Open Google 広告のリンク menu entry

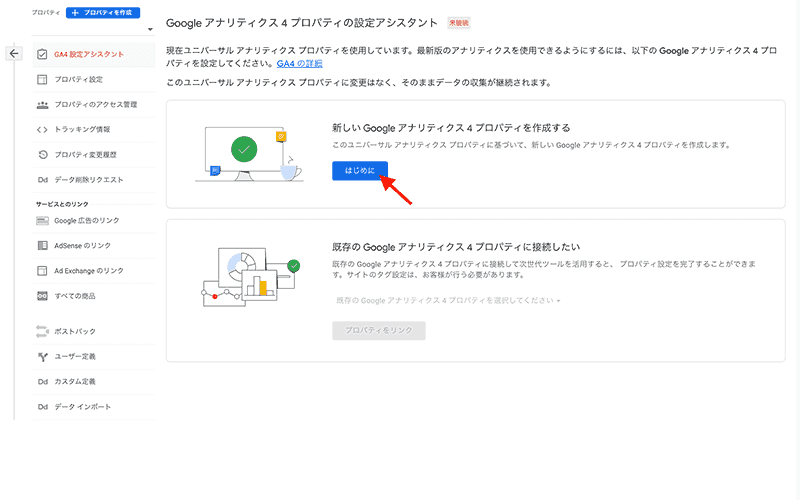click(94, 220)
